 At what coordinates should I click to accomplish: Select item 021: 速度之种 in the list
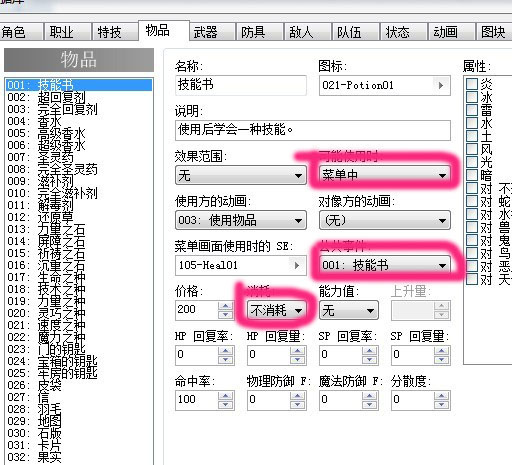[79, 325]
